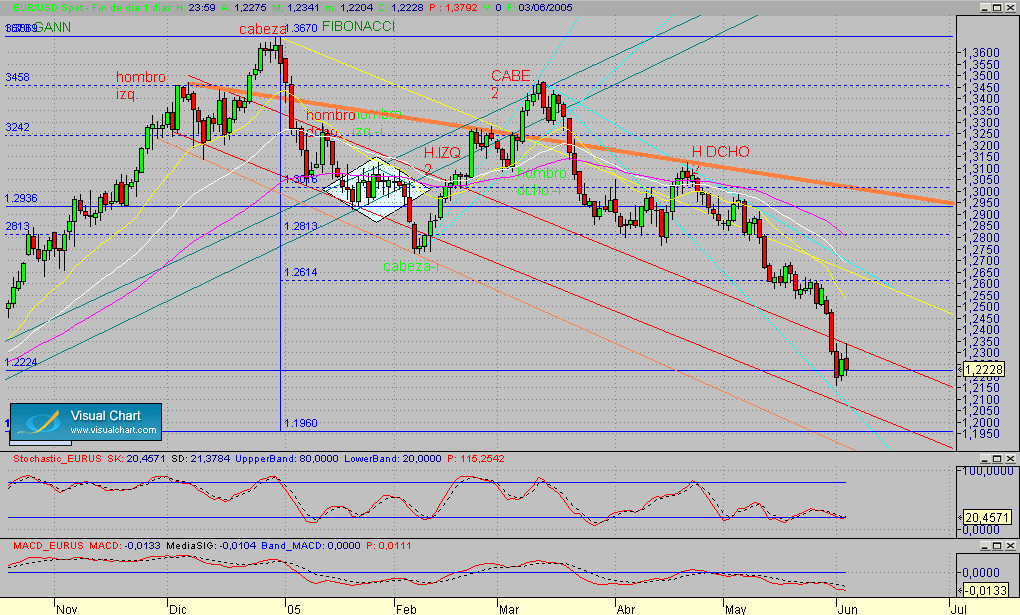Viewport: 1020px width, 615px height.
Task: Click the 100,0000 stochastic axis label
Action: [987, 471]
